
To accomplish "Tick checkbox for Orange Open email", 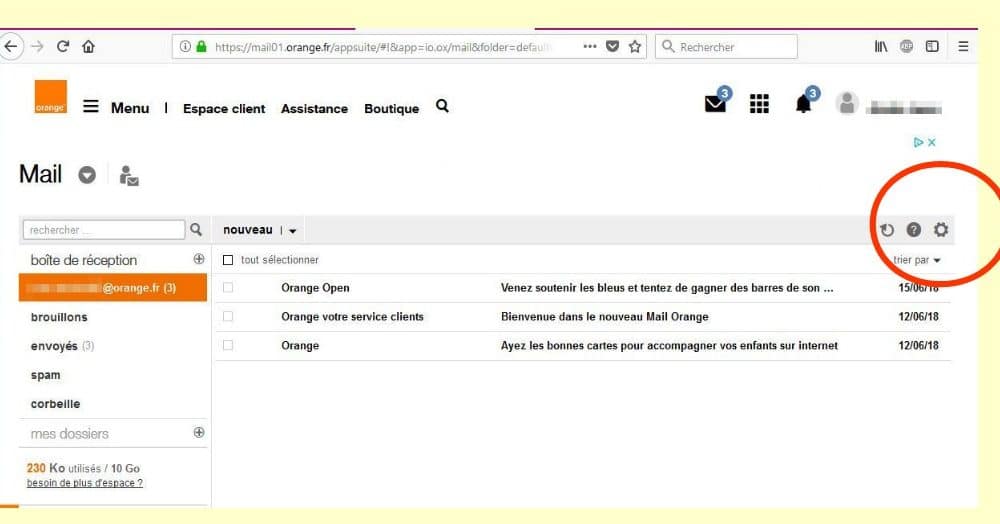I will point(228,287).
